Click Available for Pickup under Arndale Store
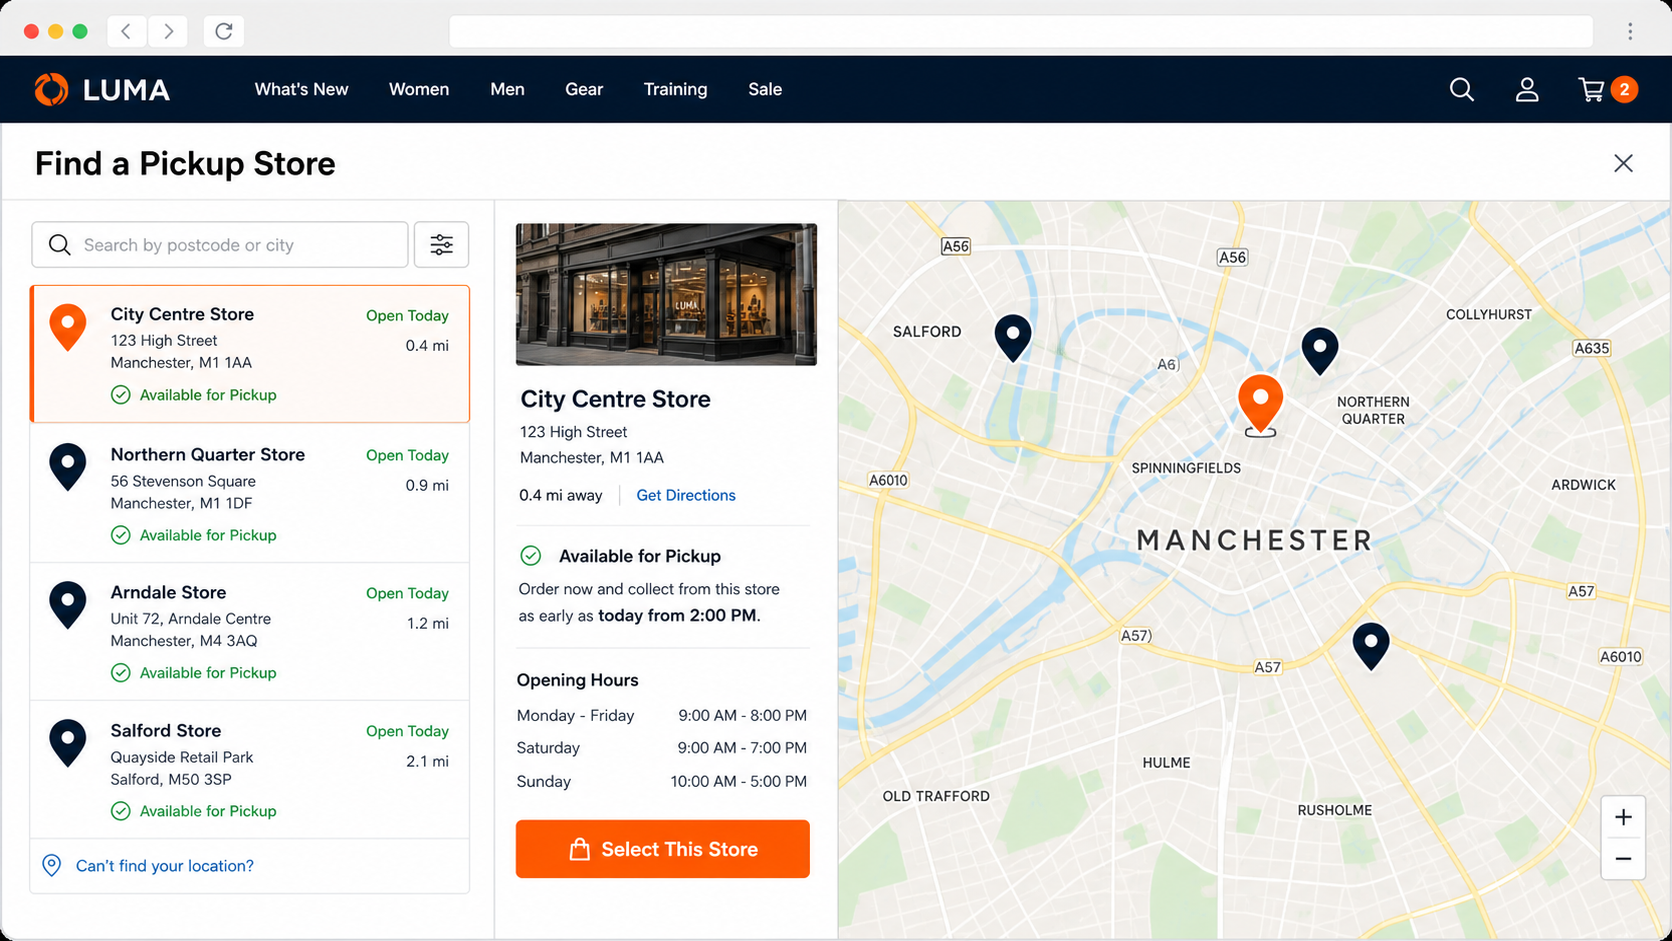 tap(208, 673)
